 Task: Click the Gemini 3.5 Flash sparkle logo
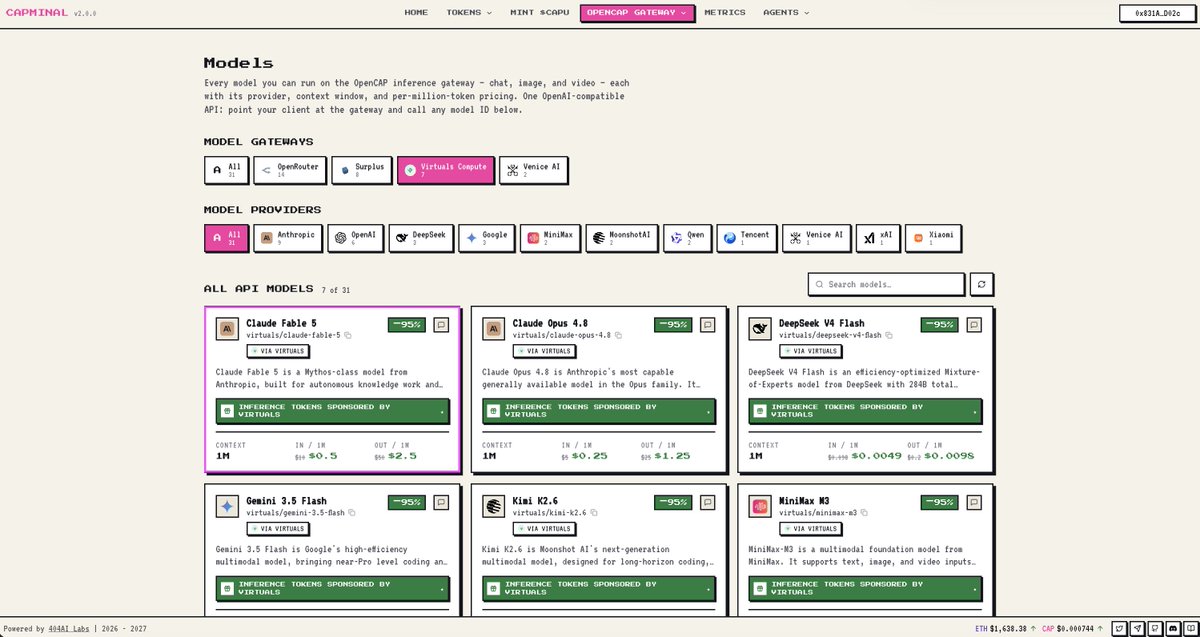click(x=227, y=506)
